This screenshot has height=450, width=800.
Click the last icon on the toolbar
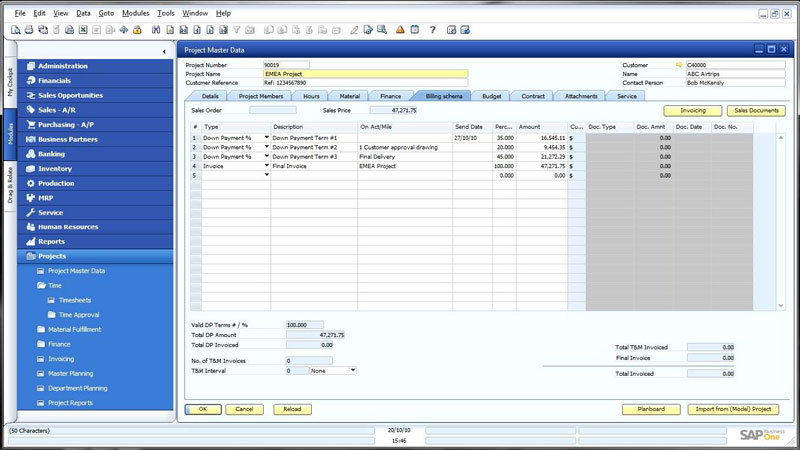coord(465,30)
